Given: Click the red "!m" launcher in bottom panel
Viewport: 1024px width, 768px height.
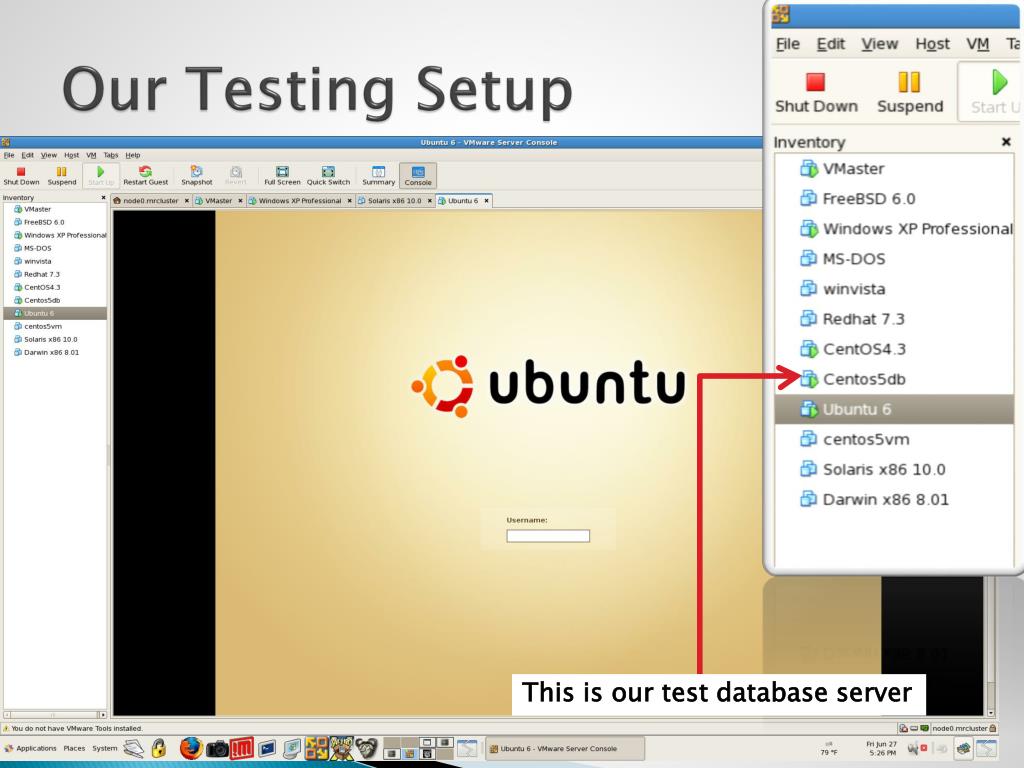Looking at the screenshot, I should [x=241, y=748].
